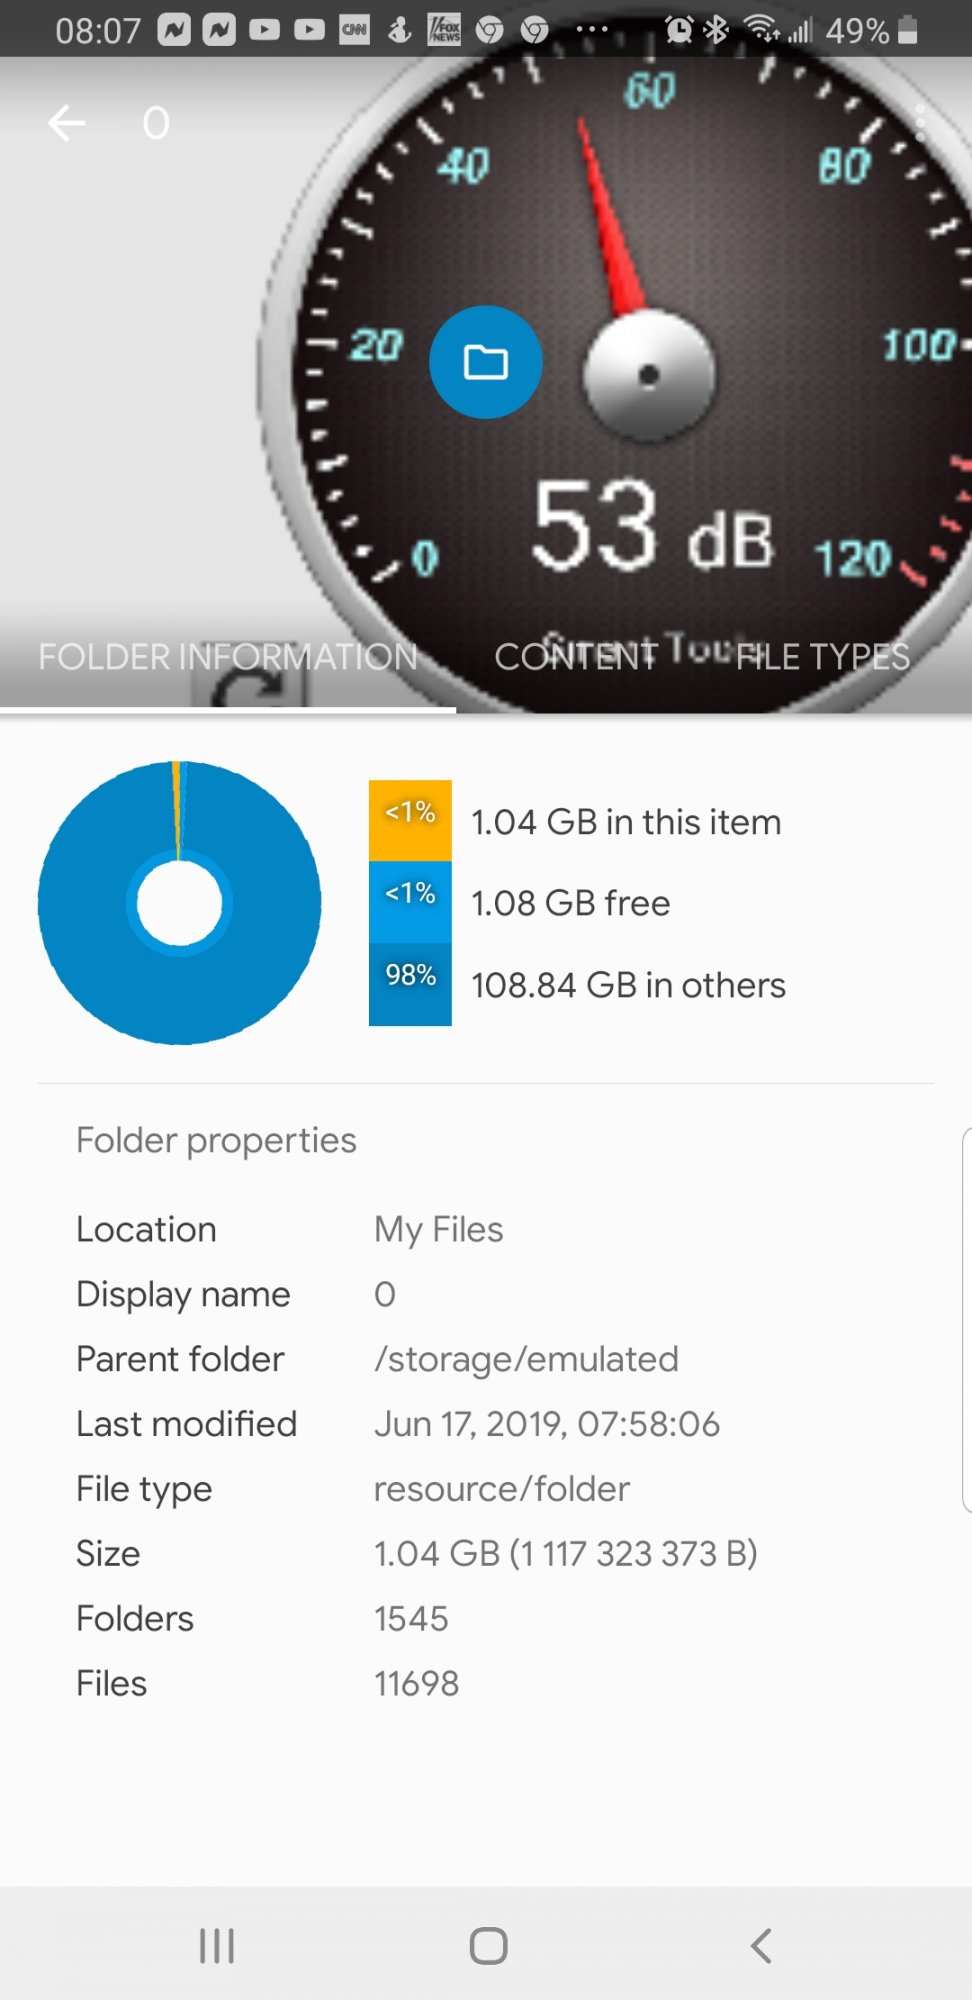Tap the CNN notification icon
Screen dimensions: 972x2000
click(354, 30)
